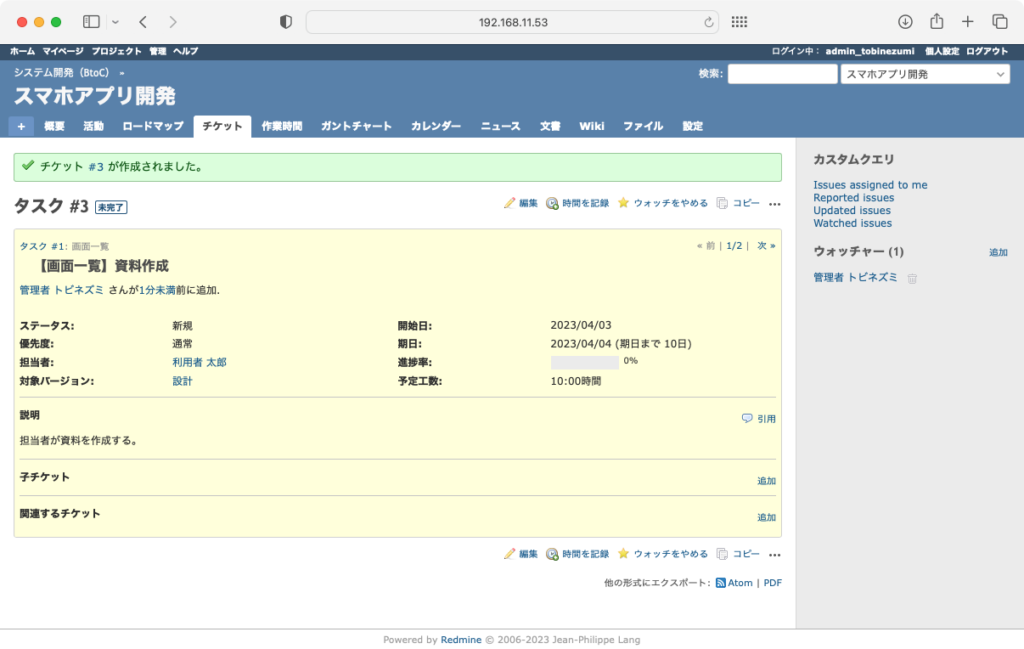Viewport: 1024px width, 649px height.
Task: Click the Safari sidebar toggle icon
Action: (x=91, y=22)
